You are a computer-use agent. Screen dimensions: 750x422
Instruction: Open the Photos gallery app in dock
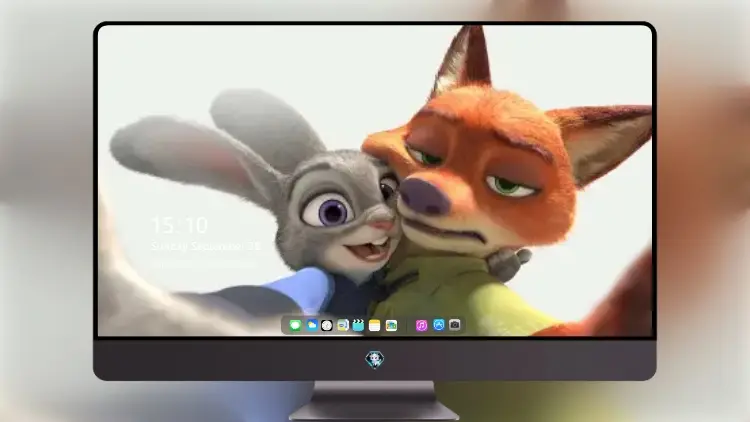click(391, 325)
